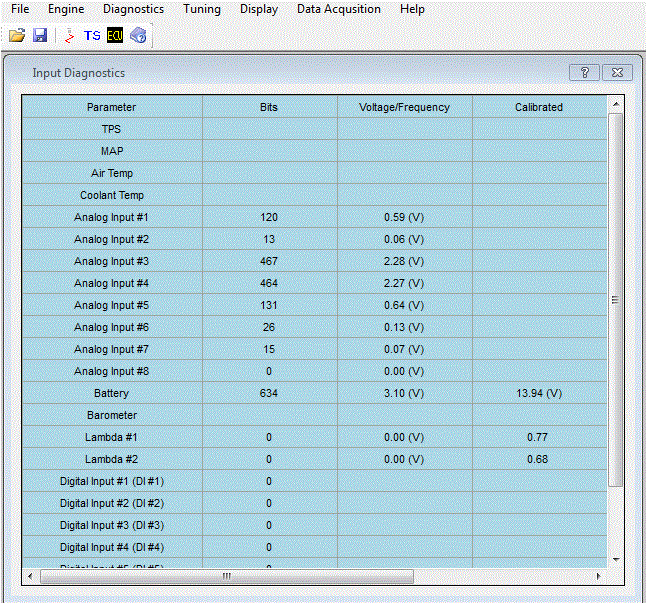Open file with the folder icon
This screenshot has height=604, width=647.
click(17, 35)
